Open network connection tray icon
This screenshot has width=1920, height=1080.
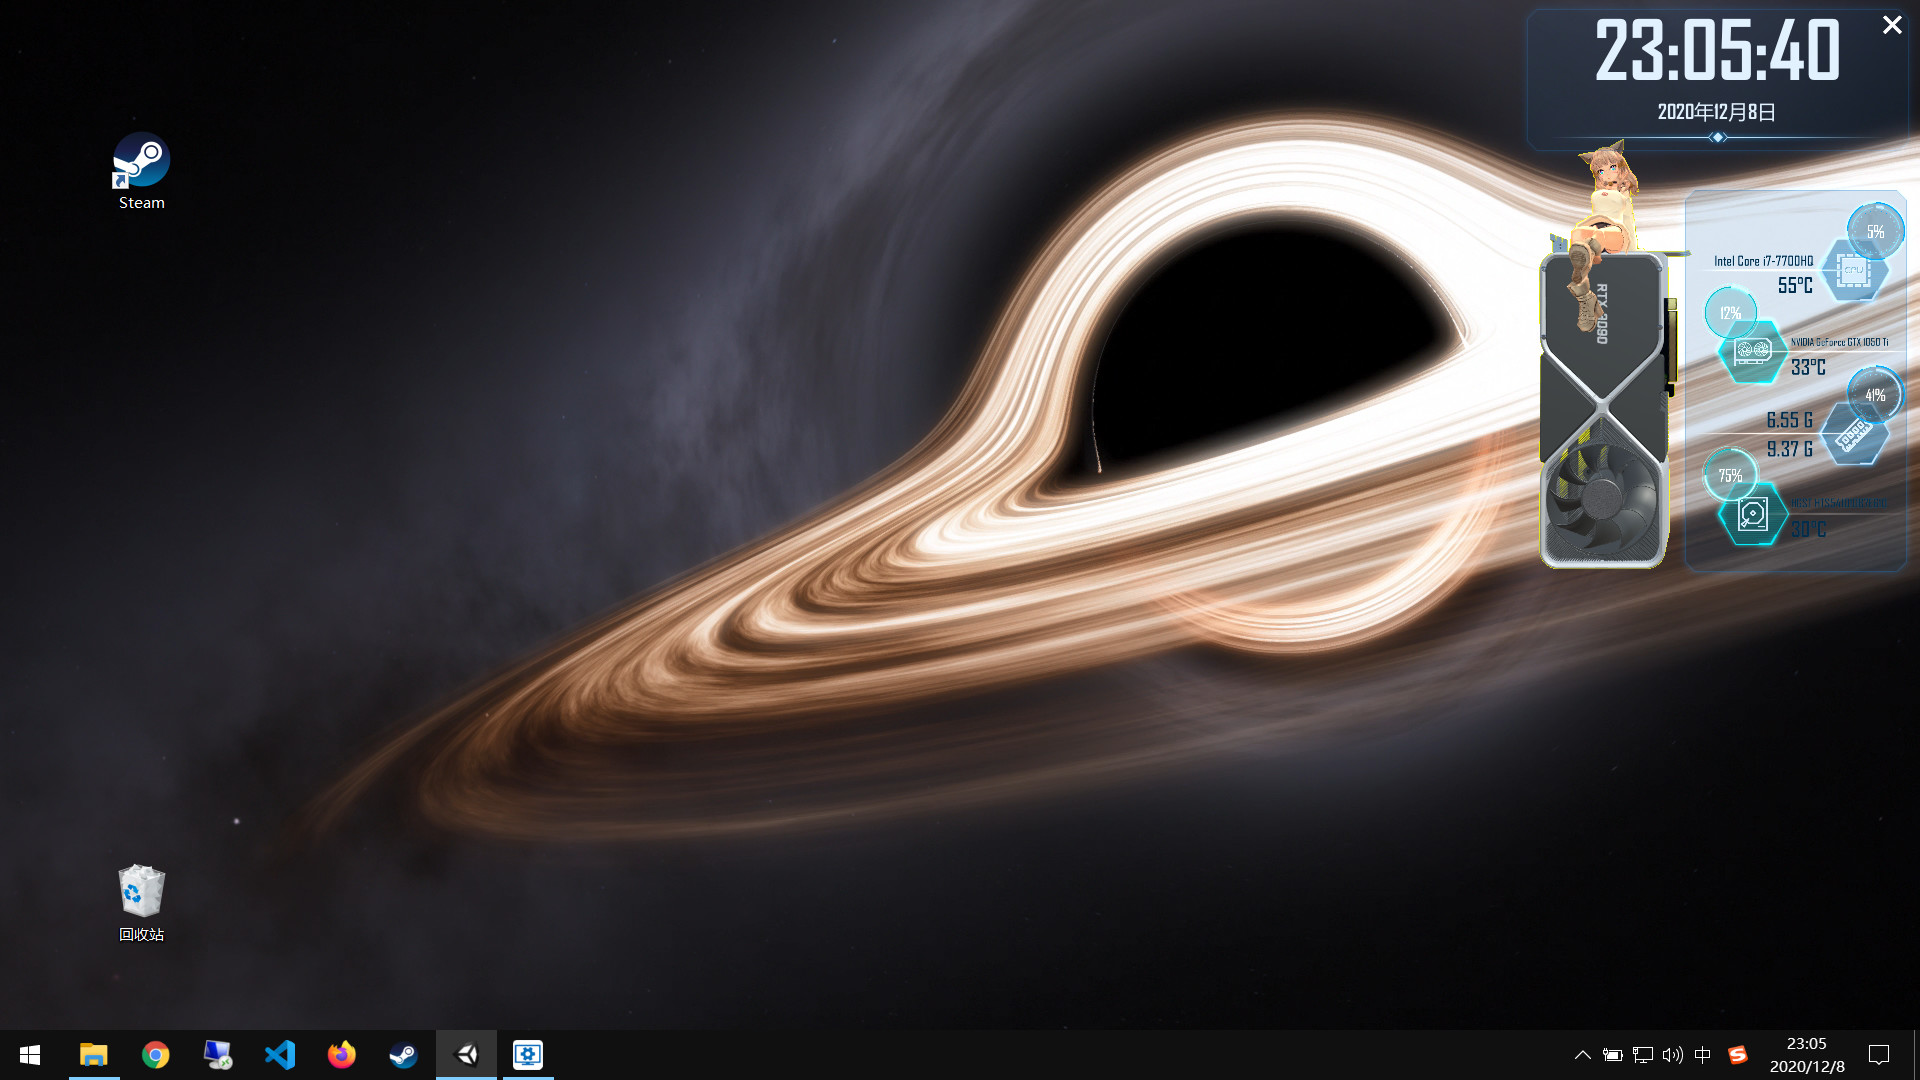(1642, 1055)
